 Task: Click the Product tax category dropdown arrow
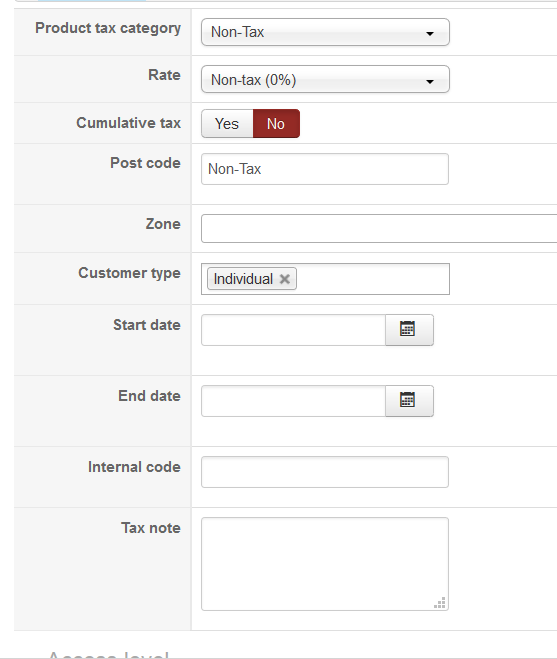[x=430, y=33]
